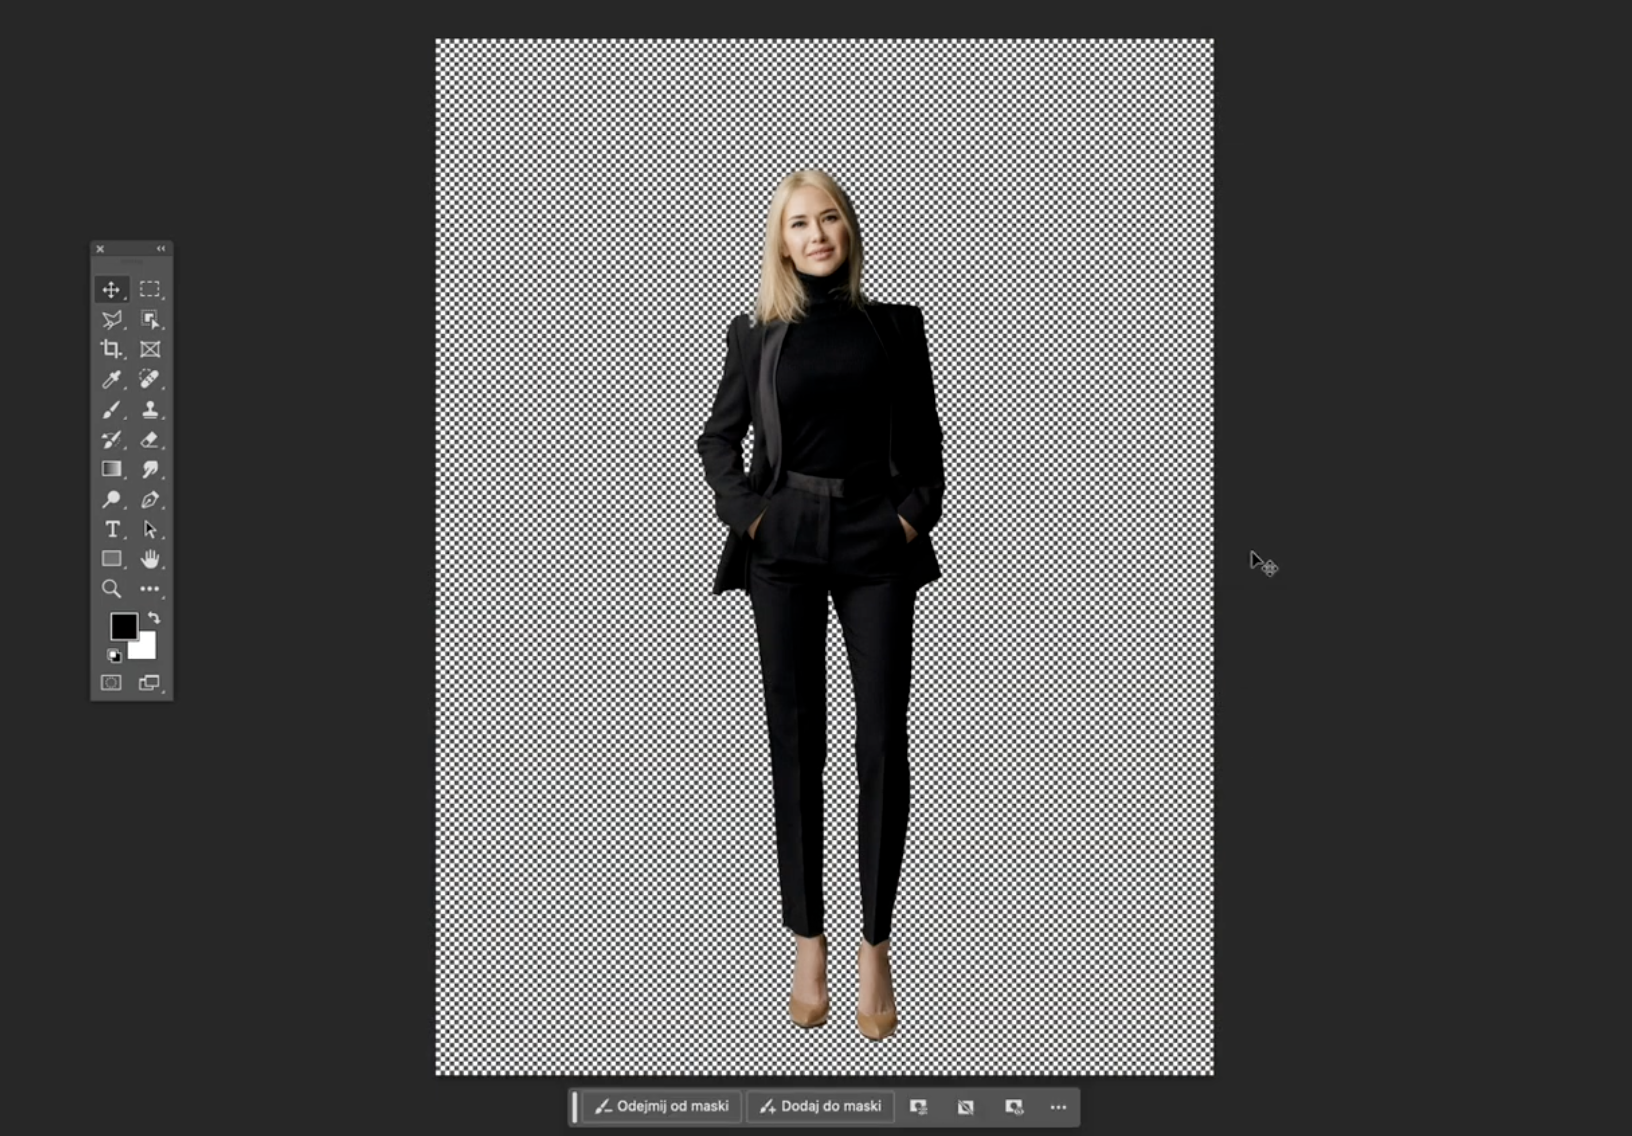Open the black foreground color swatch

[x=123, y=626]
